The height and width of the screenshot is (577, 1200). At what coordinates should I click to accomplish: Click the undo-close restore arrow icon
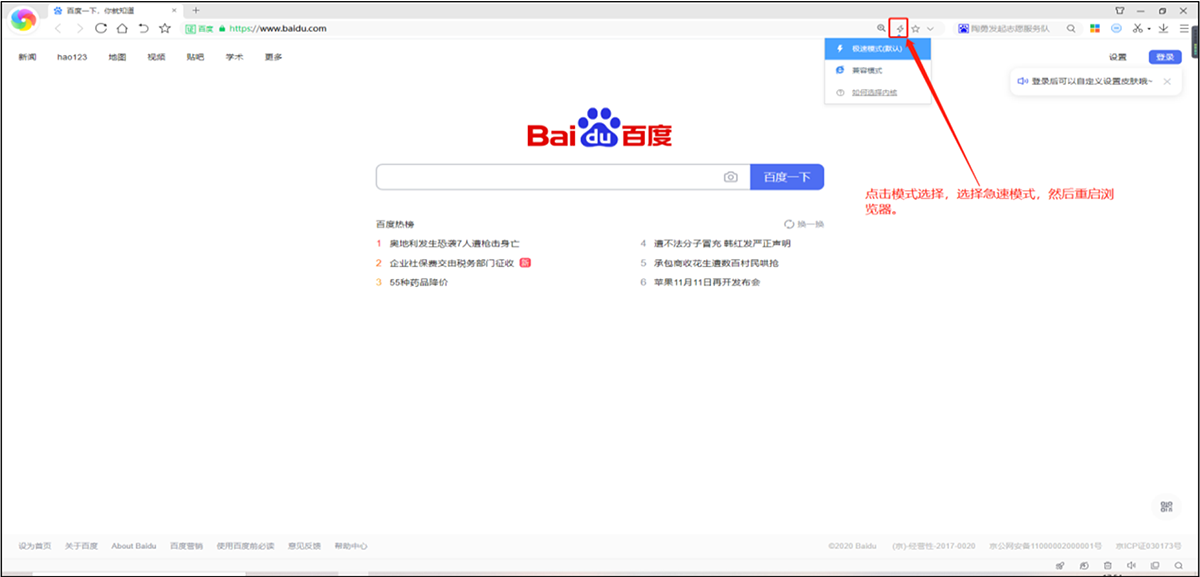pos(144,28)
